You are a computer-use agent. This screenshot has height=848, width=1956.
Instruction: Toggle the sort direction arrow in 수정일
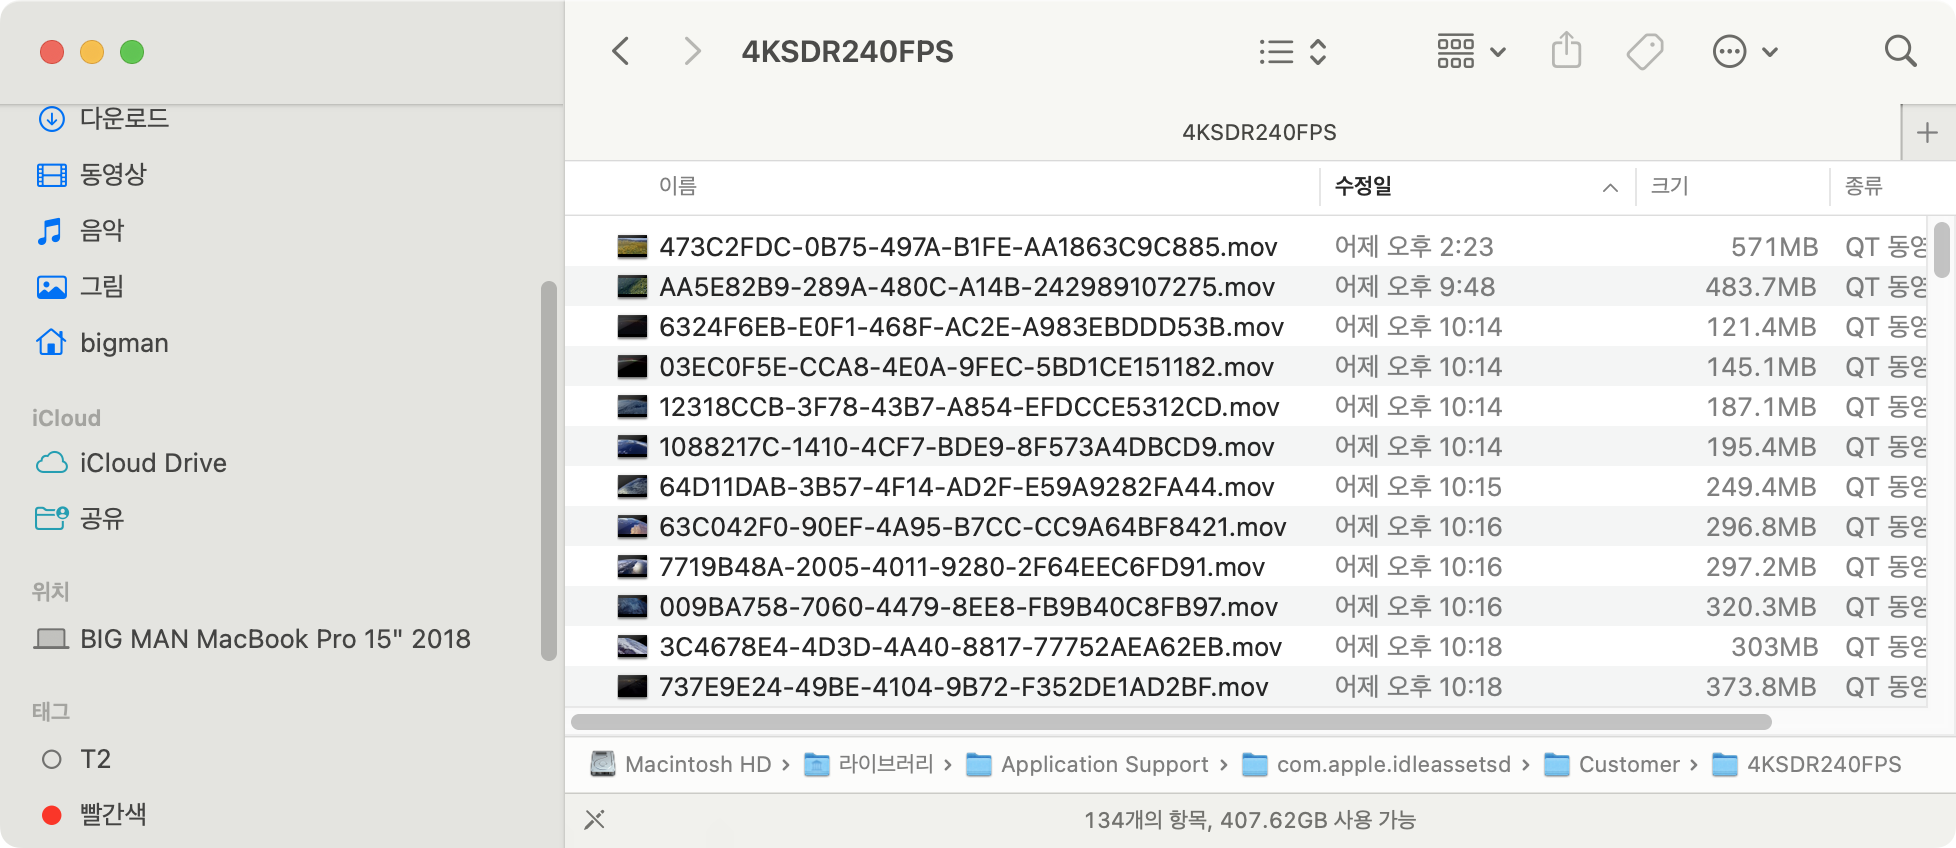tap(1610, 187)
